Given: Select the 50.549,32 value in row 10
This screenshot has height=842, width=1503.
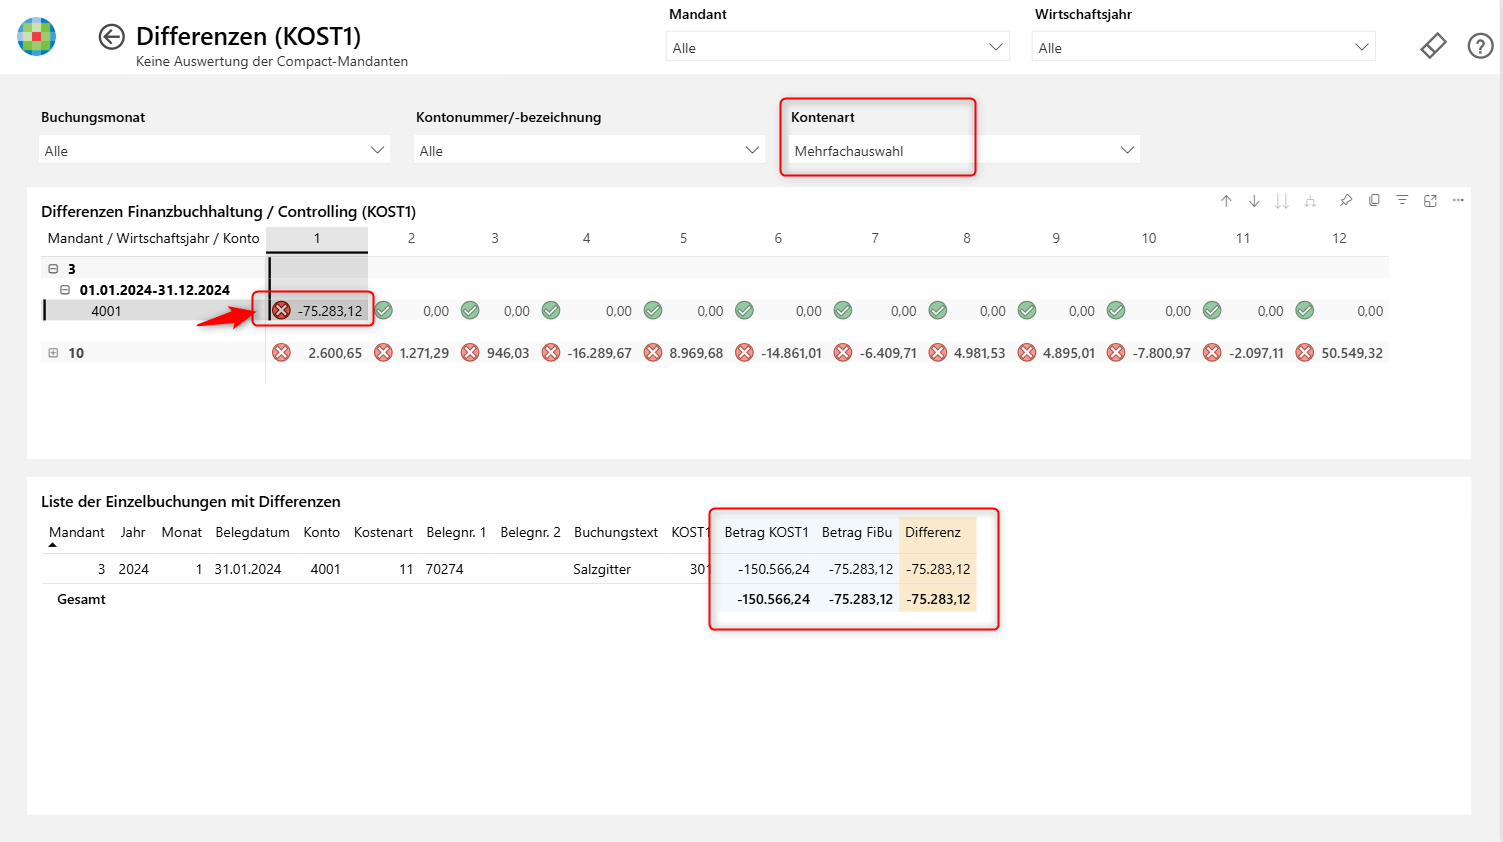Looking at the screenshot, I should coord(1352,353).
